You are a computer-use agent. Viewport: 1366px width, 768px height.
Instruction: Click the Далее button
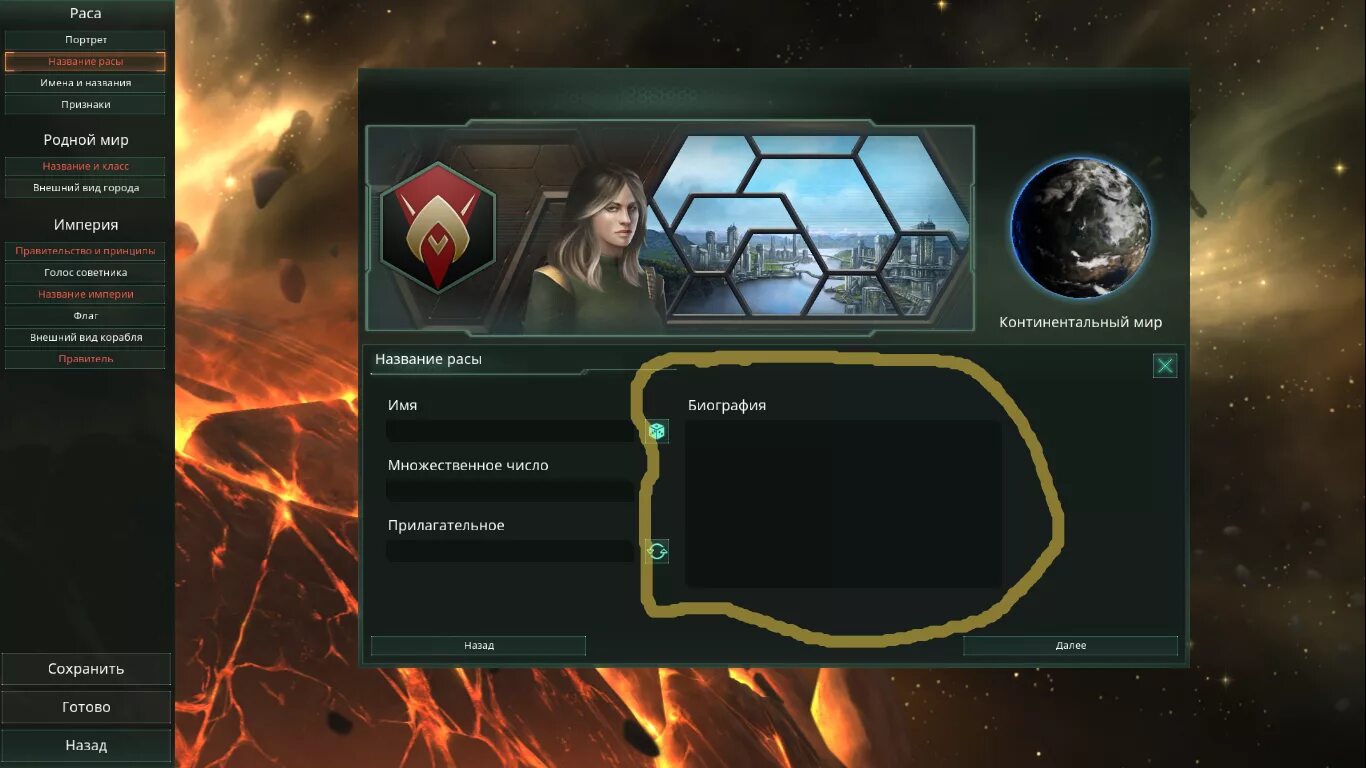(x=1071, y=646)
